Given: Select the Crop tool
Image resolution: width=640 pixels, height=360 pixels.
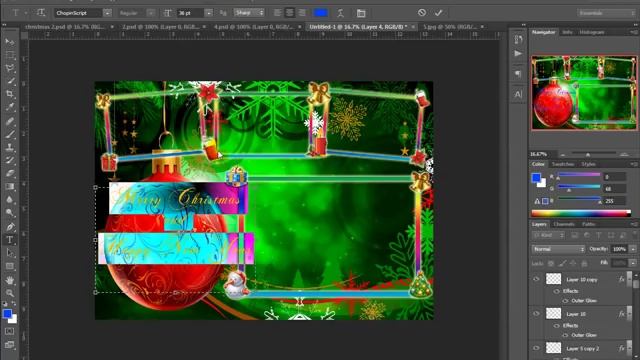Looking at the screenshot, I should point(10,94).
